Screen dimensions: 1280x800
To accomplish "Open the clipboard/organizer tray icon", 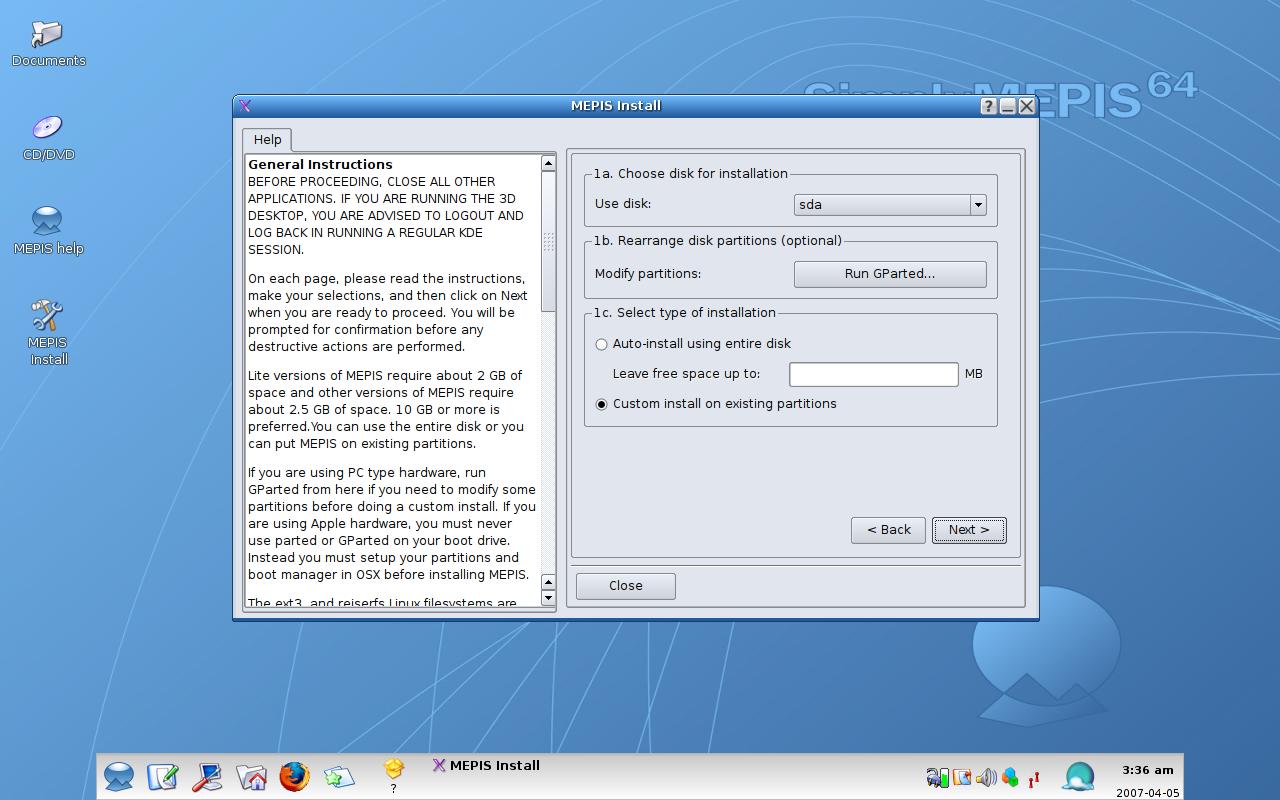I will (962, 778).
